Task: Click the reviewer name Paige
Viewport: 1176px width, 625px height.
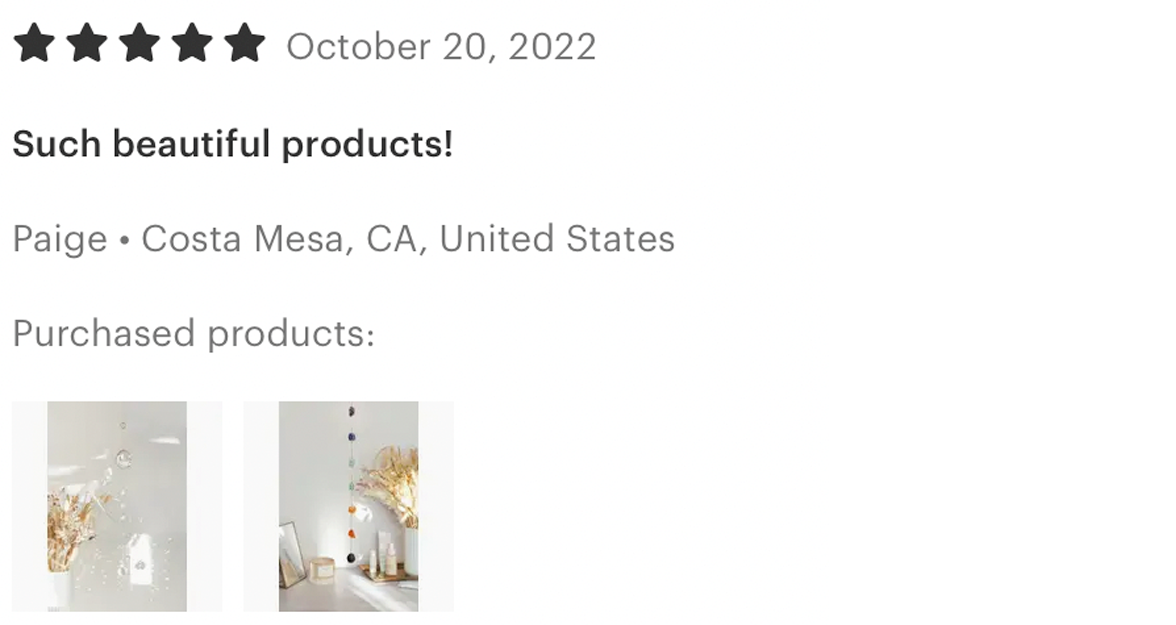Action: [x=60, y=239]
